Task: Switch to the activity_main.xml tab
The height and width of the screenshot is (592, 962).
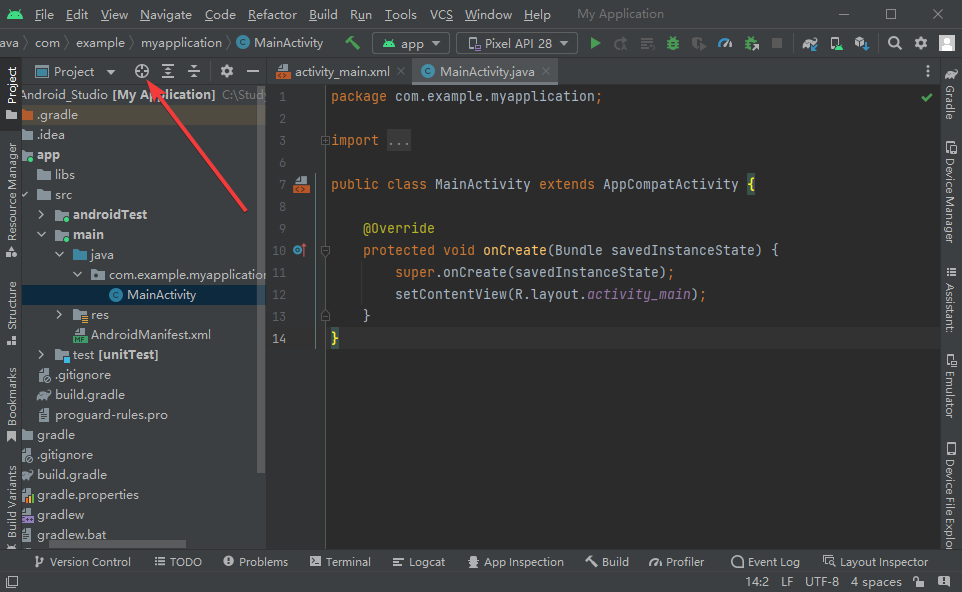Action: pyautogui.click(x=342, y=71)
